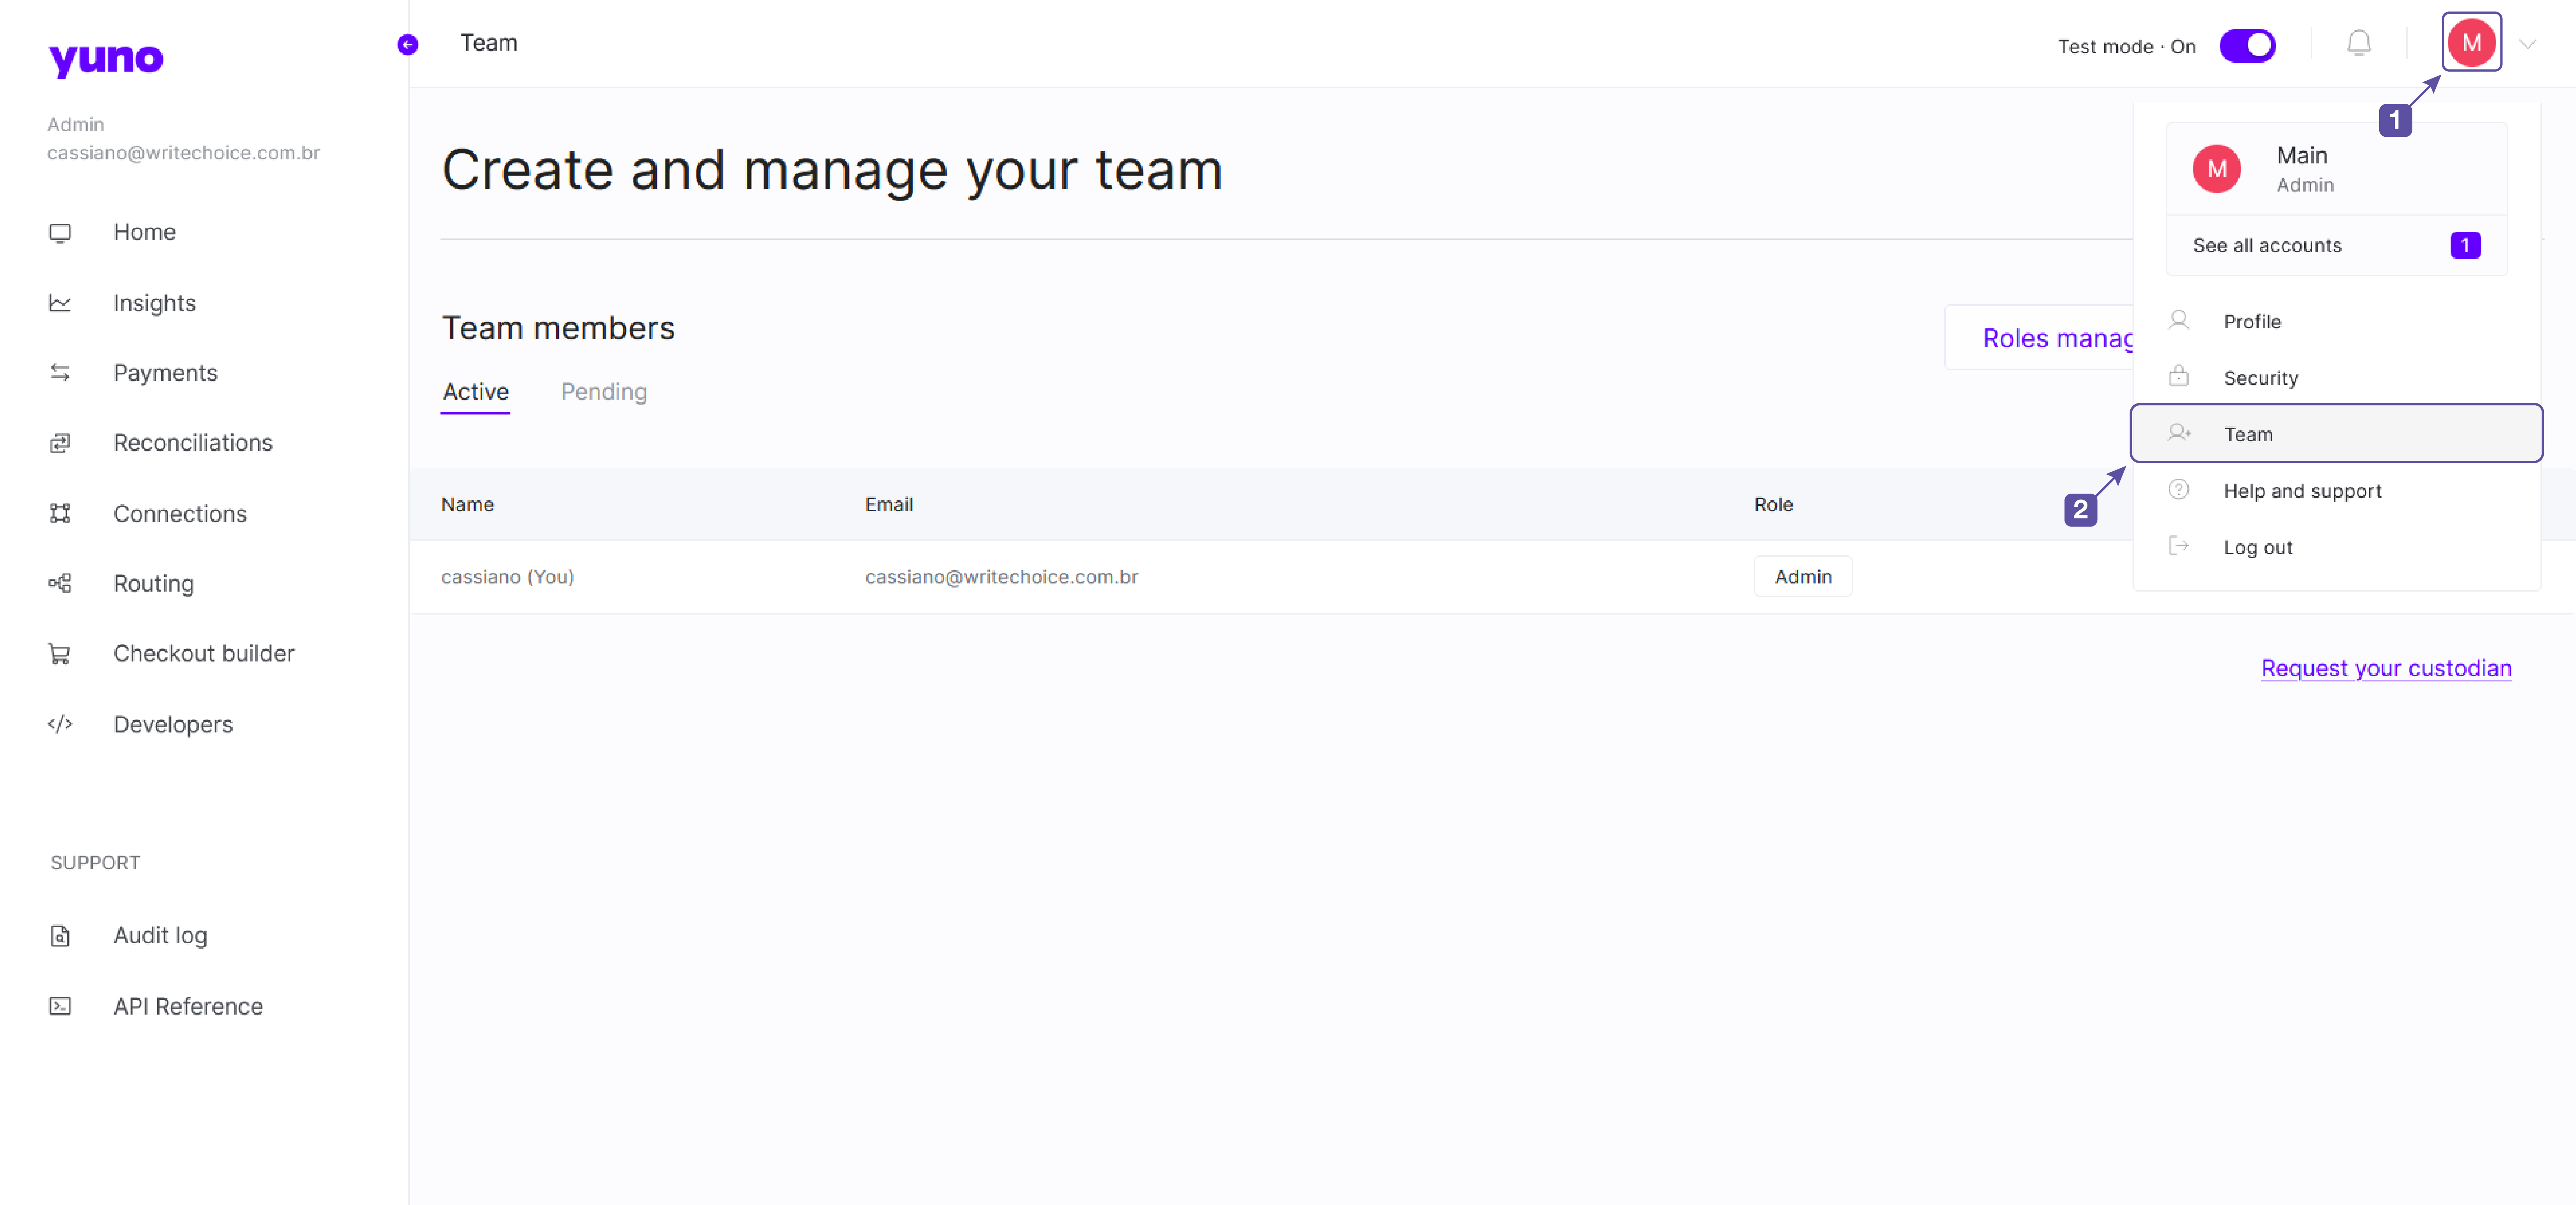Select Security from the account menu
This screenshot has width=2576, height=1205.
[x=2260, y=378]
